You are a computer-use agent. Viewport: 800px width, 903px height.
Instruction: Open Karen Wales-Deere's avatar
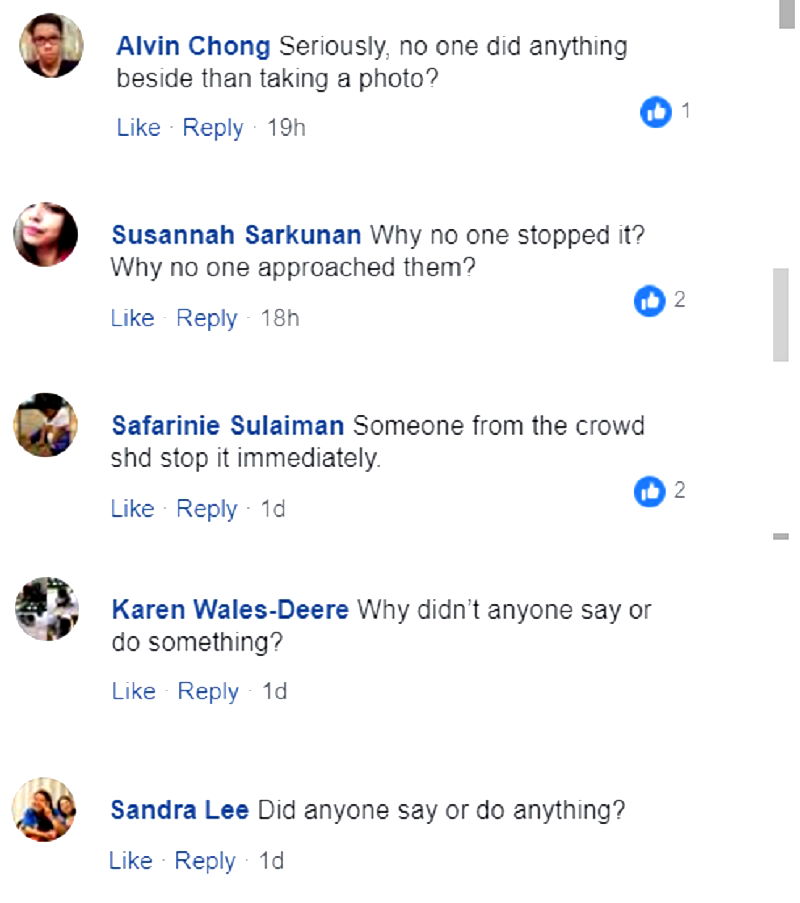pyautogui.click(x=46, y=608)
